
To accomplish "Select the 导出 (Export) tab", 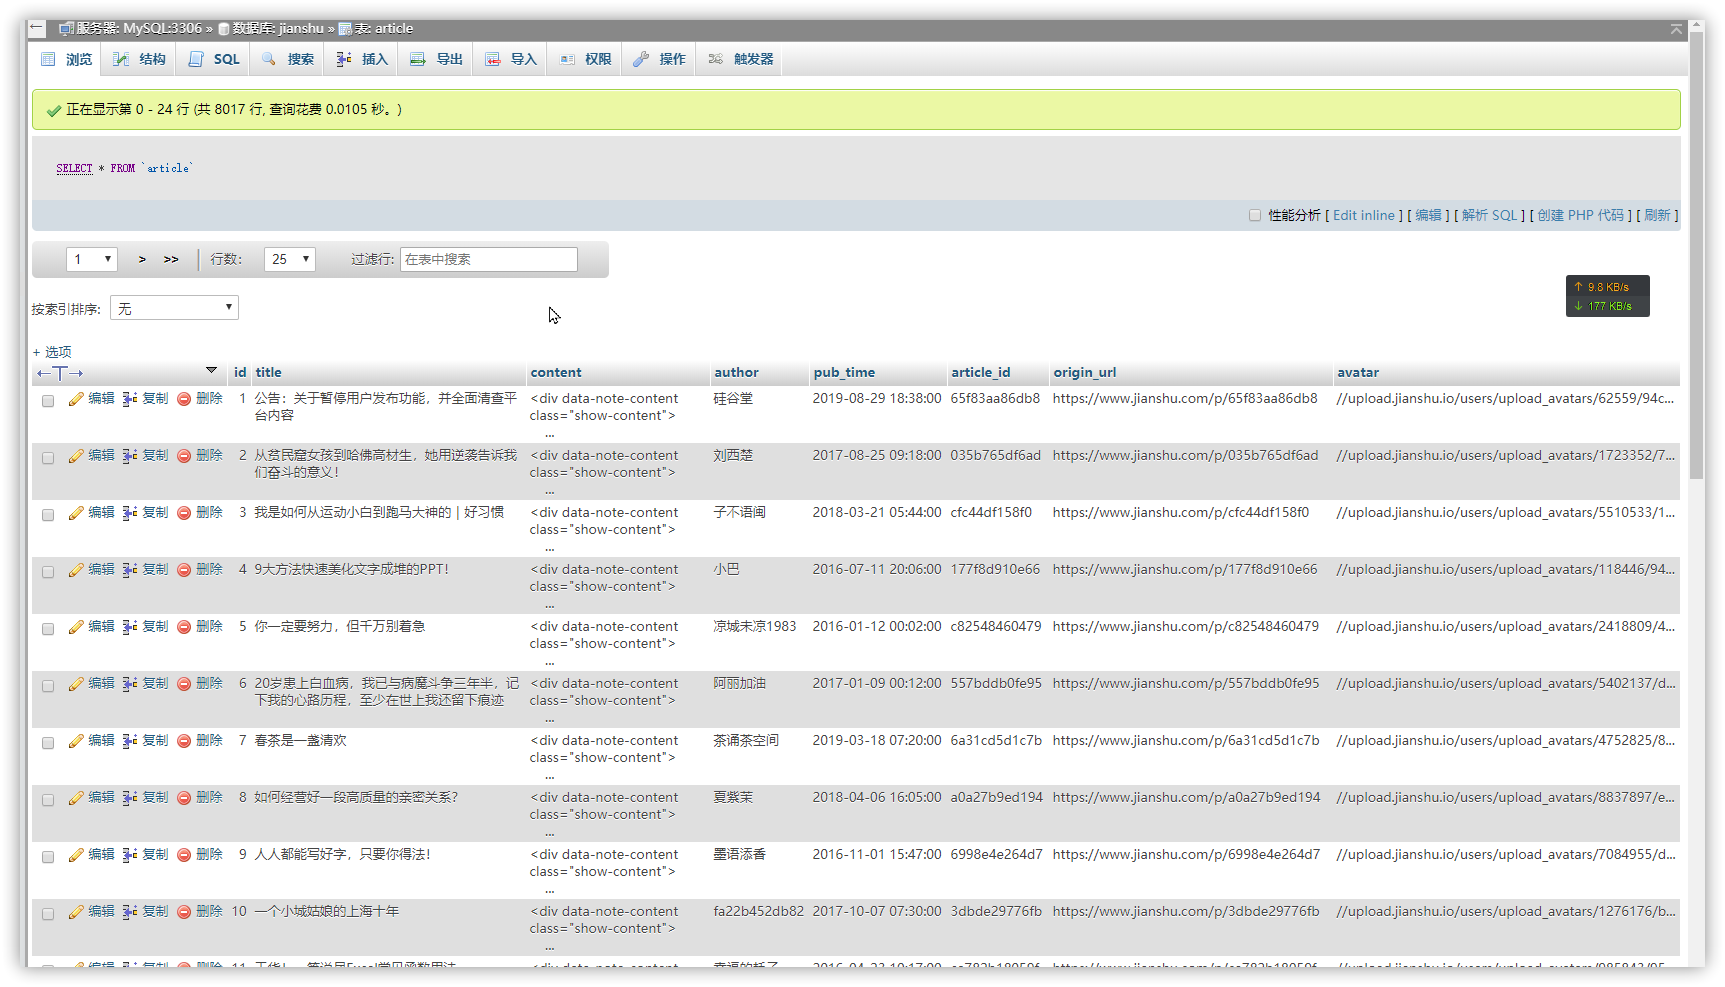I will 436,59.
